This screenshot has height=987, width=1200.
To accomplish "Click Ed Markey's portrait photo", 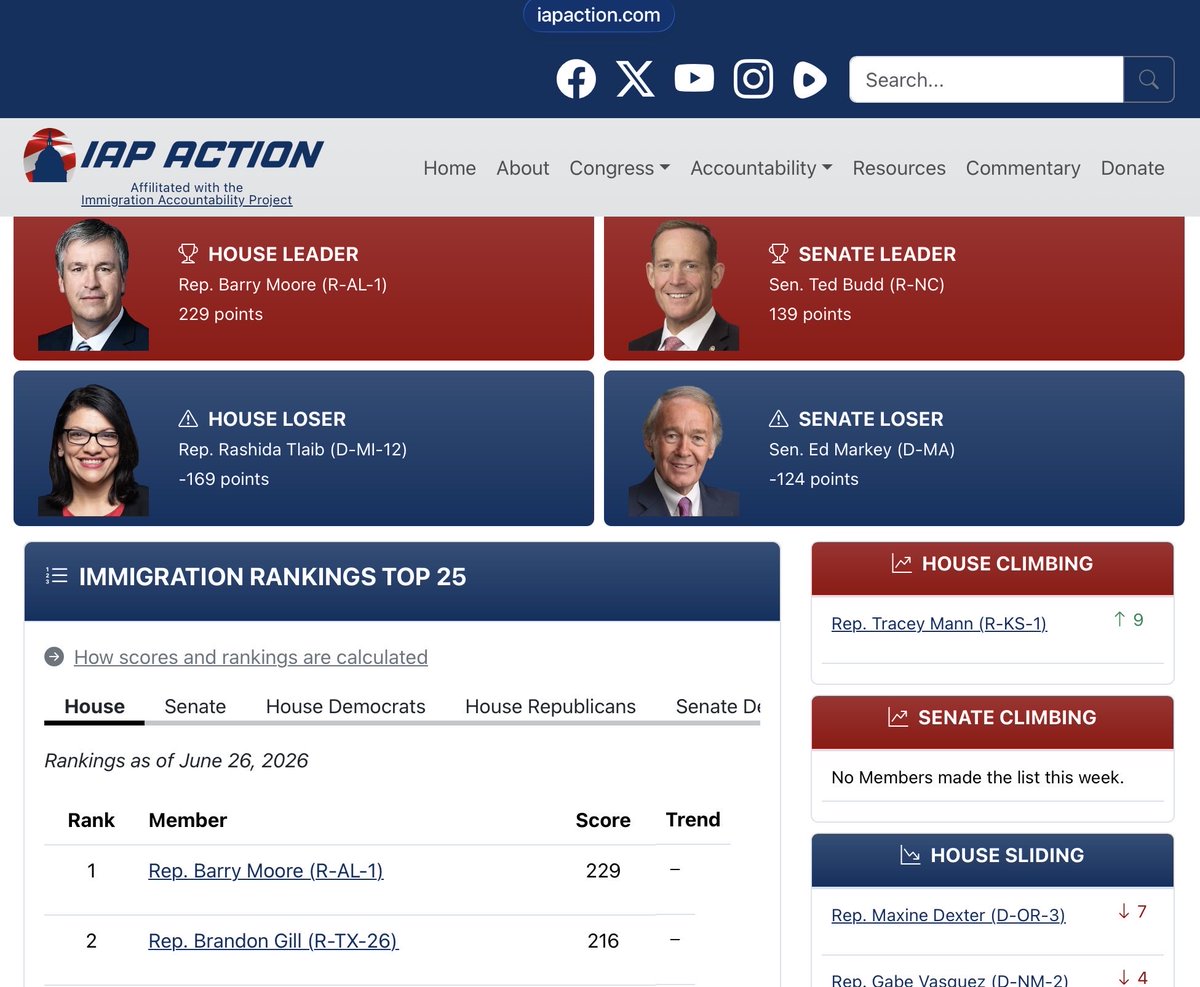I will coord(683,450).
